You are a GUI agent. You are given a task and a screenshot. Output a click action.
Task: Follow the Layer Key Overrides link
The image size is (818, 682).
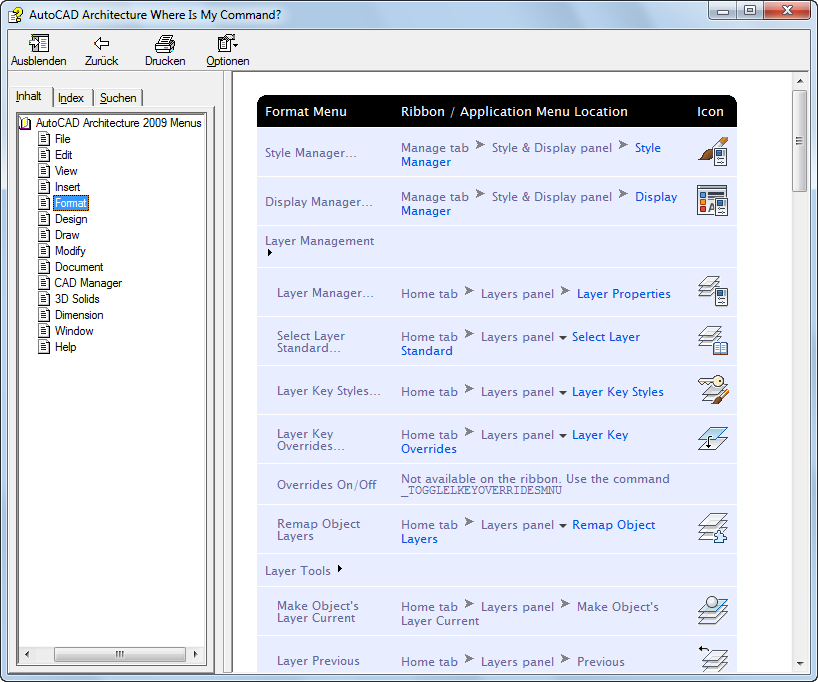coord(514,441)
